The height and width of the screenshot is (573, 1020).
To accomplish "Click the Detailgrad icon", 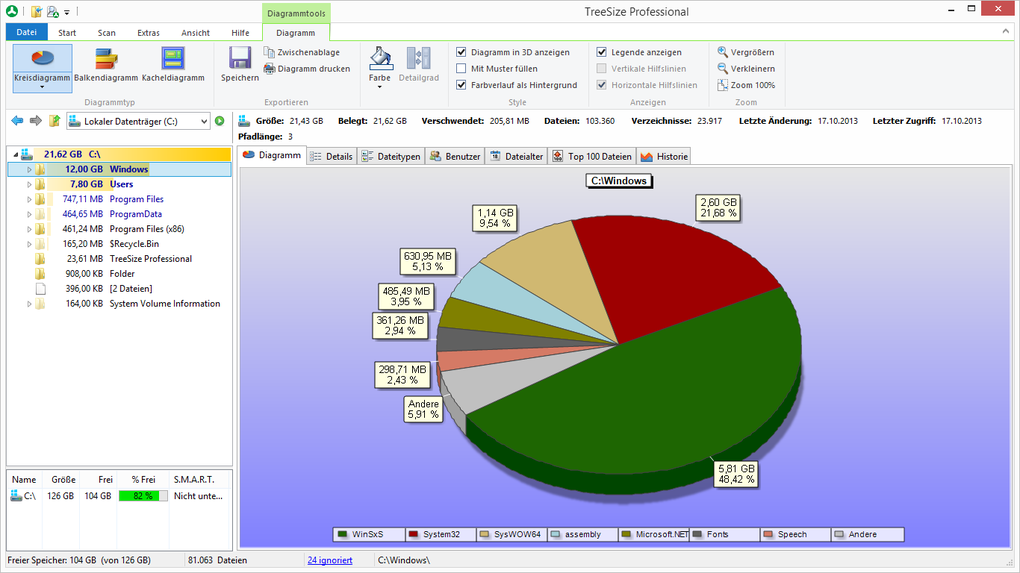I will point(418,58).
